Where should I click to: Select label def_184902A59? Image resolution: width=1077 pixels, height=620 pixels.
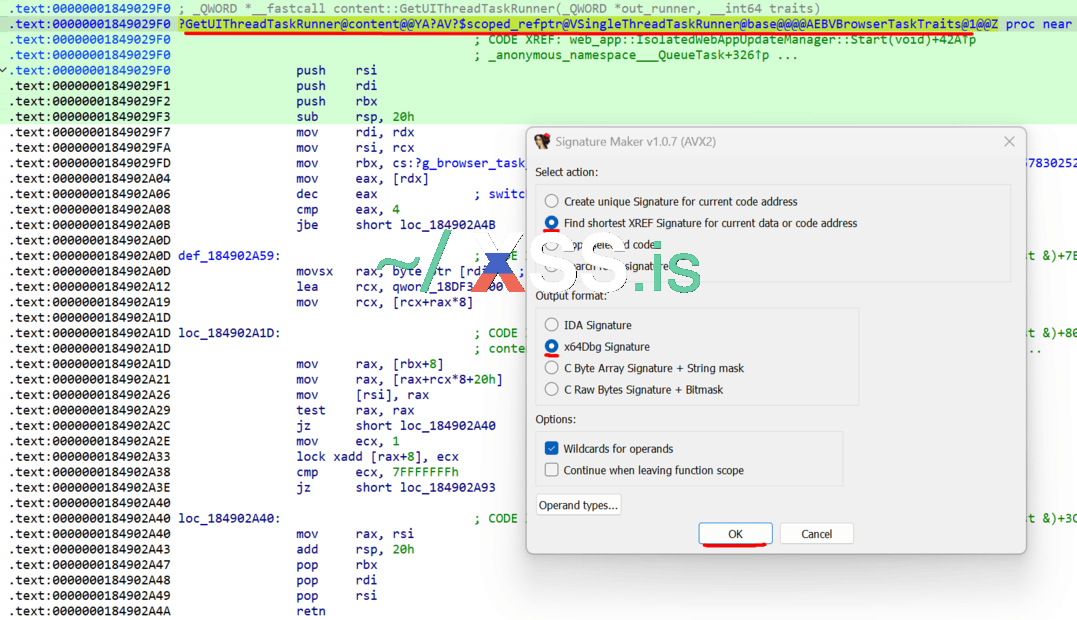coord(229,255)
